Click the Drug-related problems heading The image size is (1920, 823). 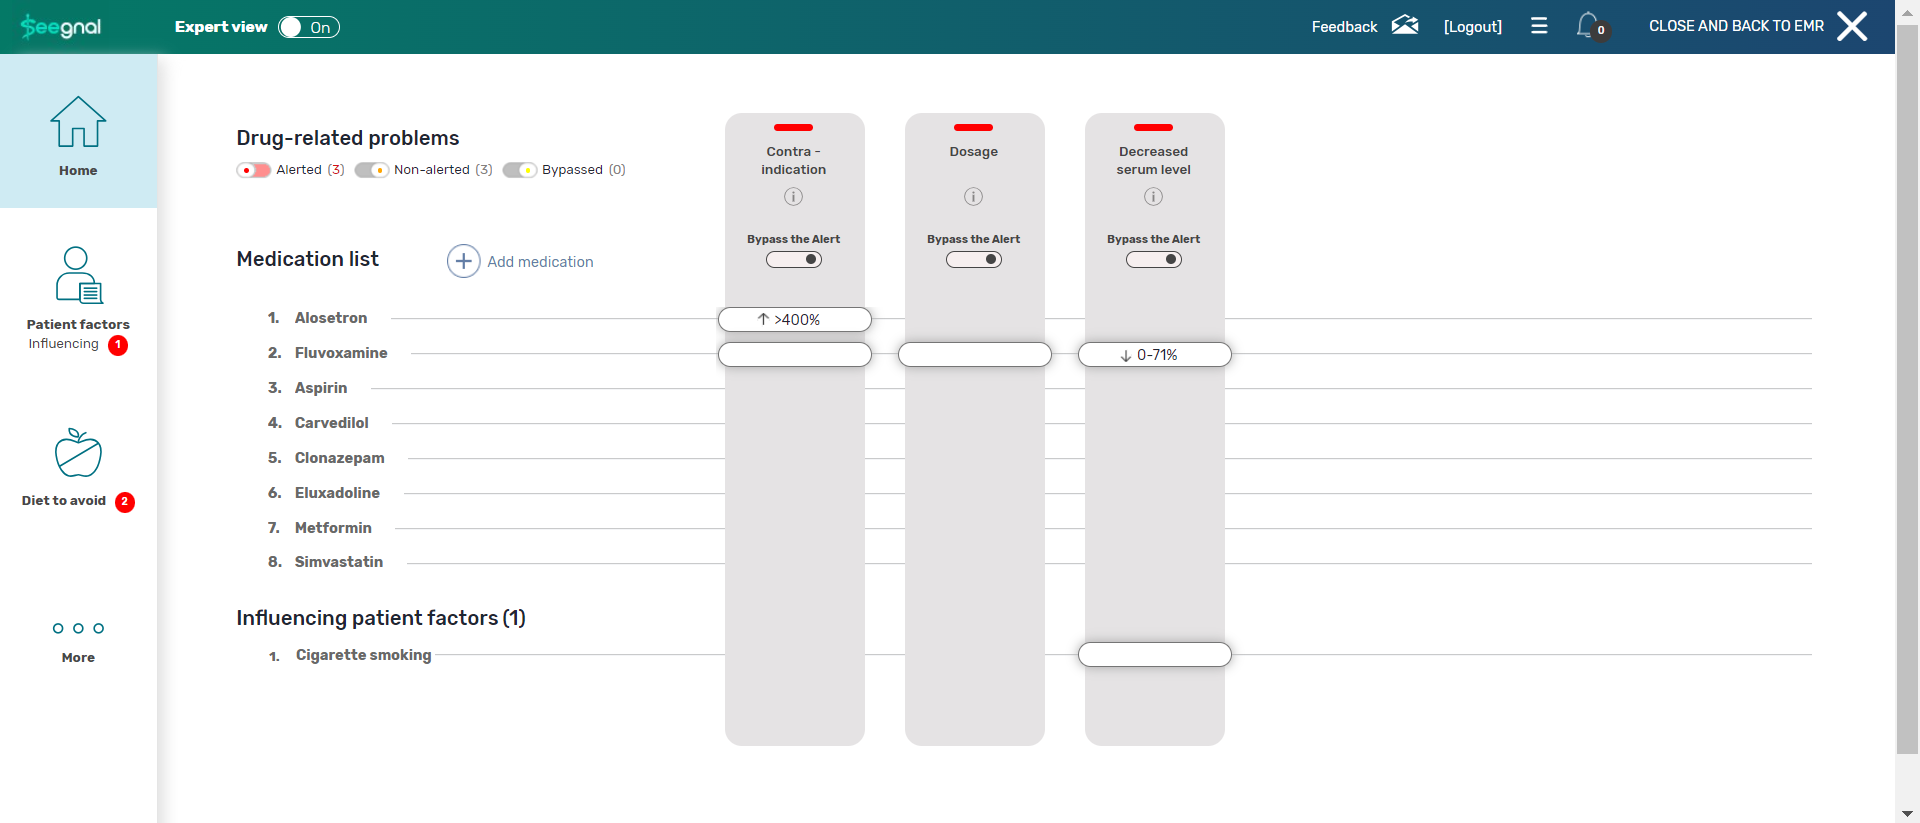tap(348, 138)
